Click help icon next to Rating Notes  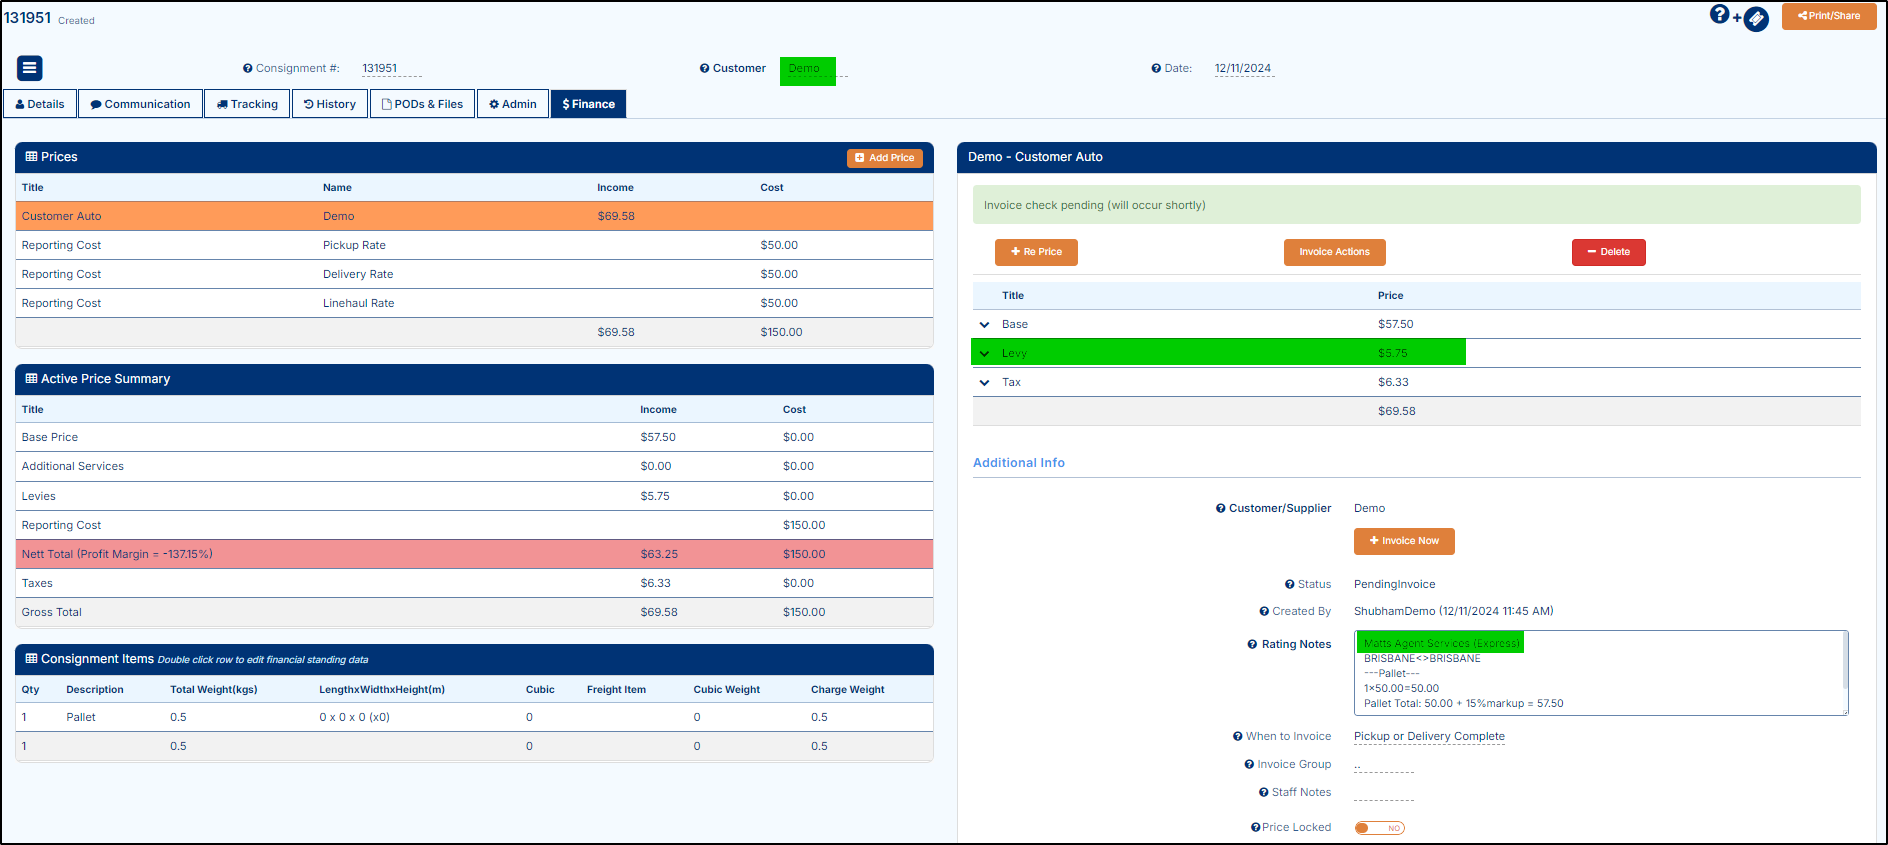(x=1252, y=645)
